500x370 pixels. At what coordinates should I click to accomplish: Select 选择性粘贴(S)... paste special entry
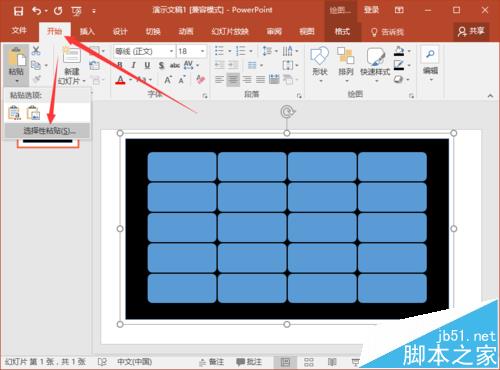(47, 131)
